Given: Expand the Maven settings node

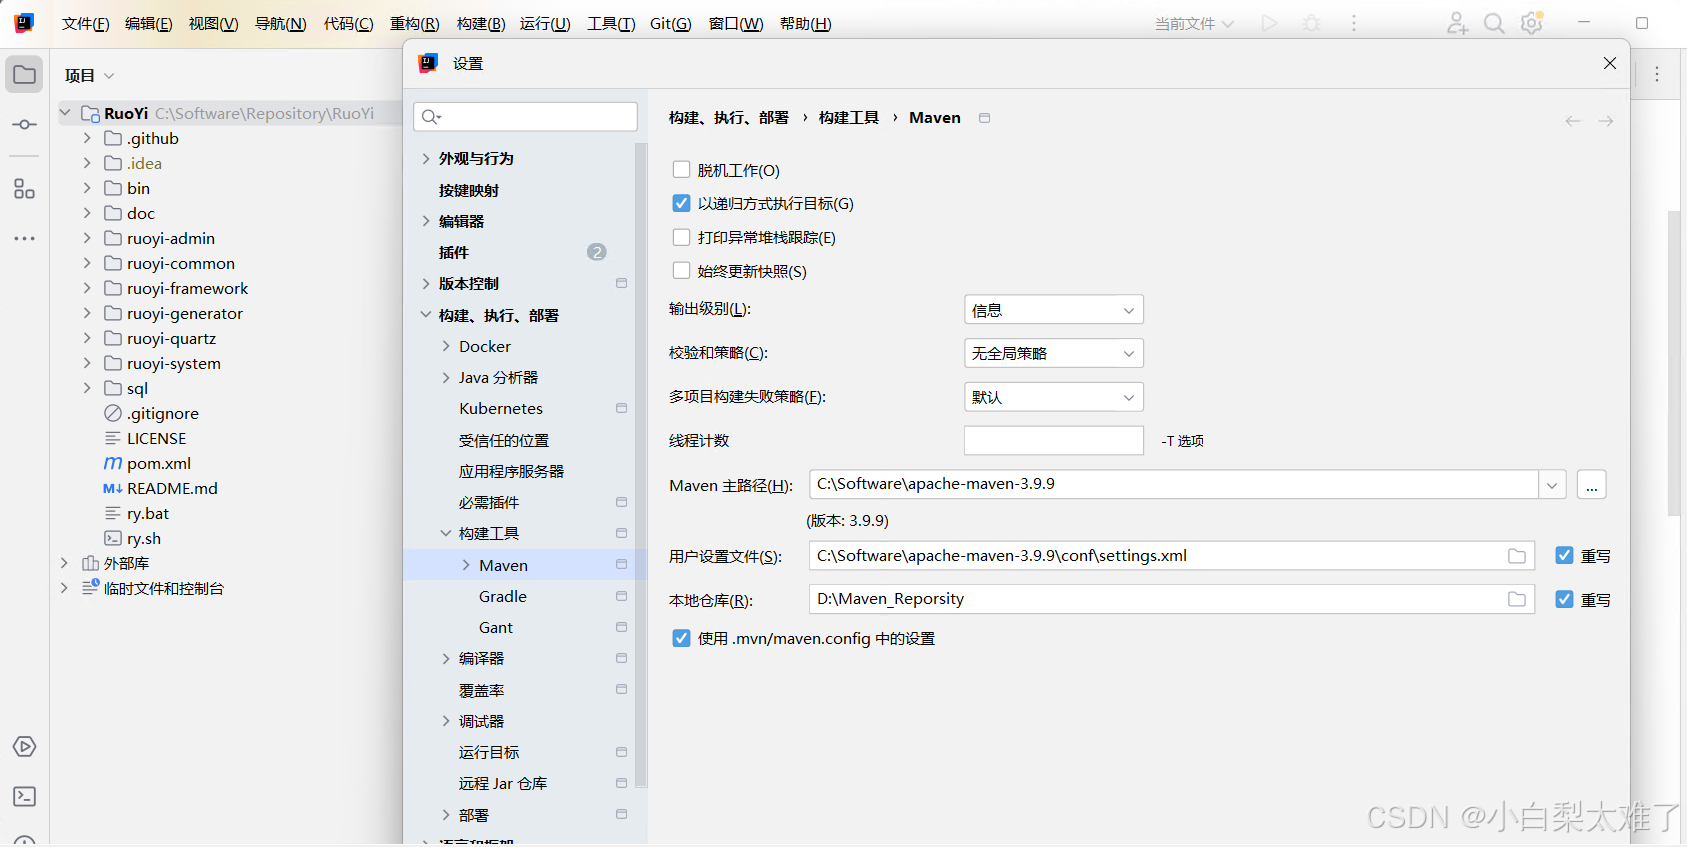Looking at the screenshot, I should tap(466, 565).
